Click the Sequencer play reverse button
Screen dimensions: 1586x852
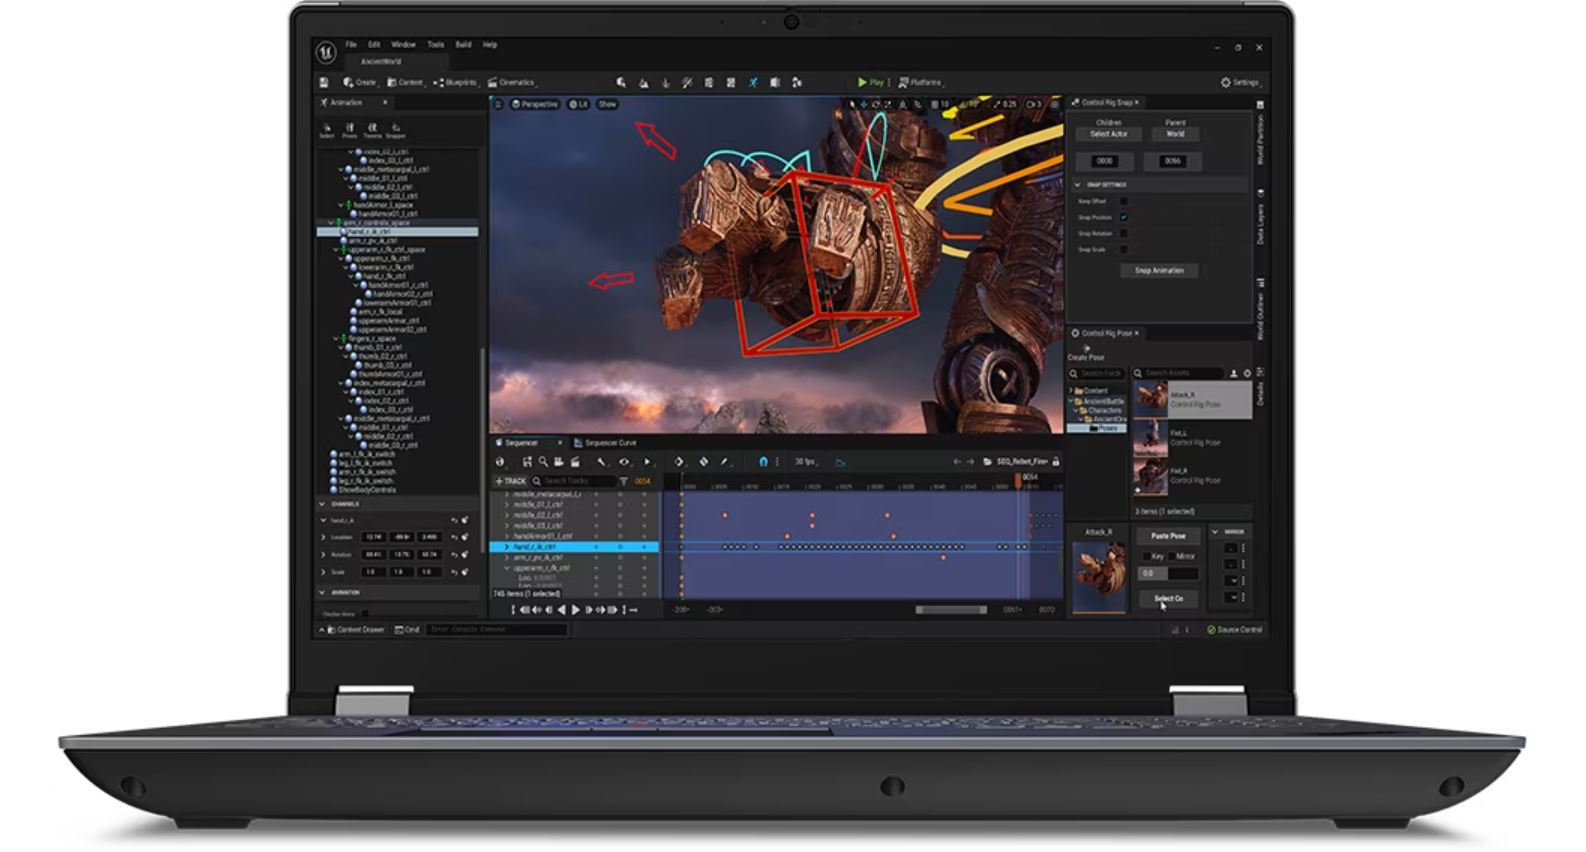[x=561, y=610]
